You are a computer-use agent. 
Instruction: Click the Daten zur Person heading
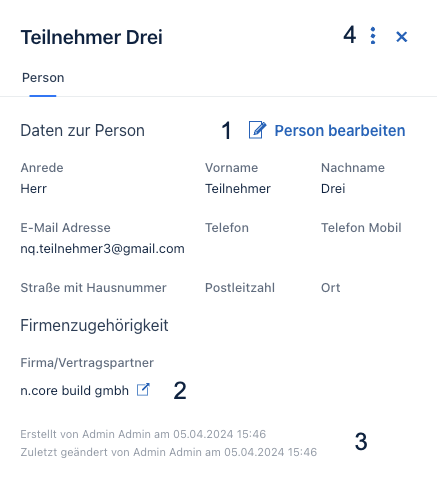[x=83, y=130]
